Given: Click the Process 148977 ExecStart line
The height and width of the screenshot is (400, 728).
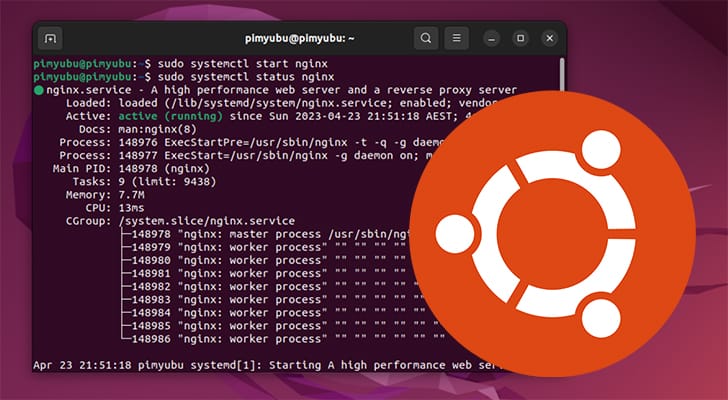Looking at the screenshot, I should (247, 155).
